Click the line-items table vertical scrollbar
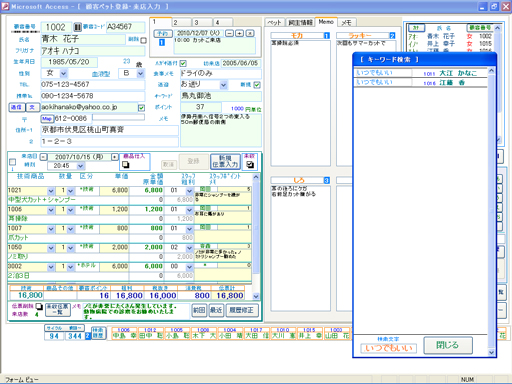 click(256, 235)
